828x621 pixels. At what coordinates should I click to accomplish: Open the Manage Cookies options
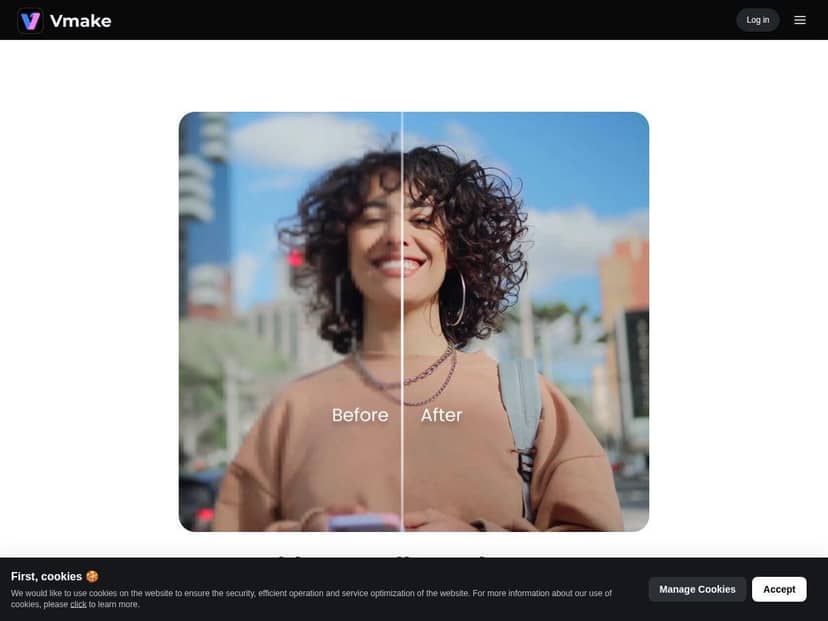(697, 589)
